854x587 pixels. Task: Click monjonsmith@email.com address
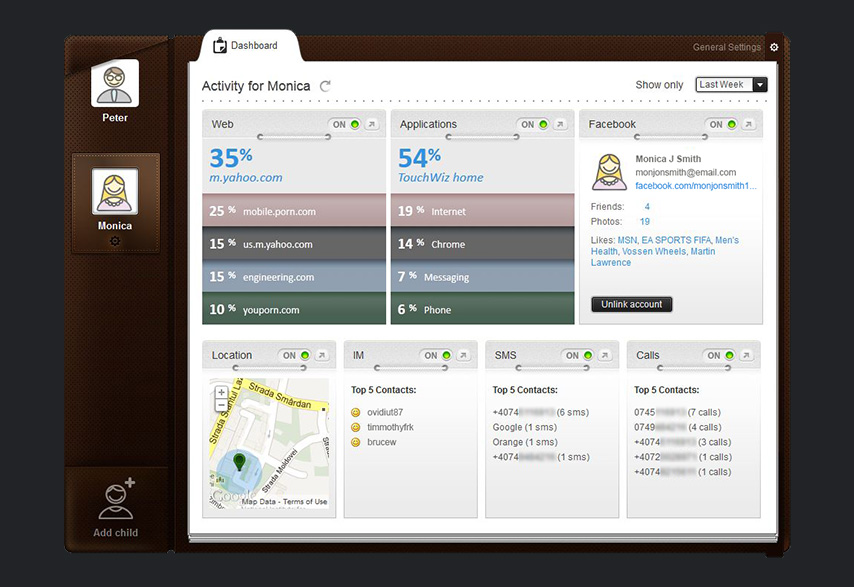[x=686, y=173]
